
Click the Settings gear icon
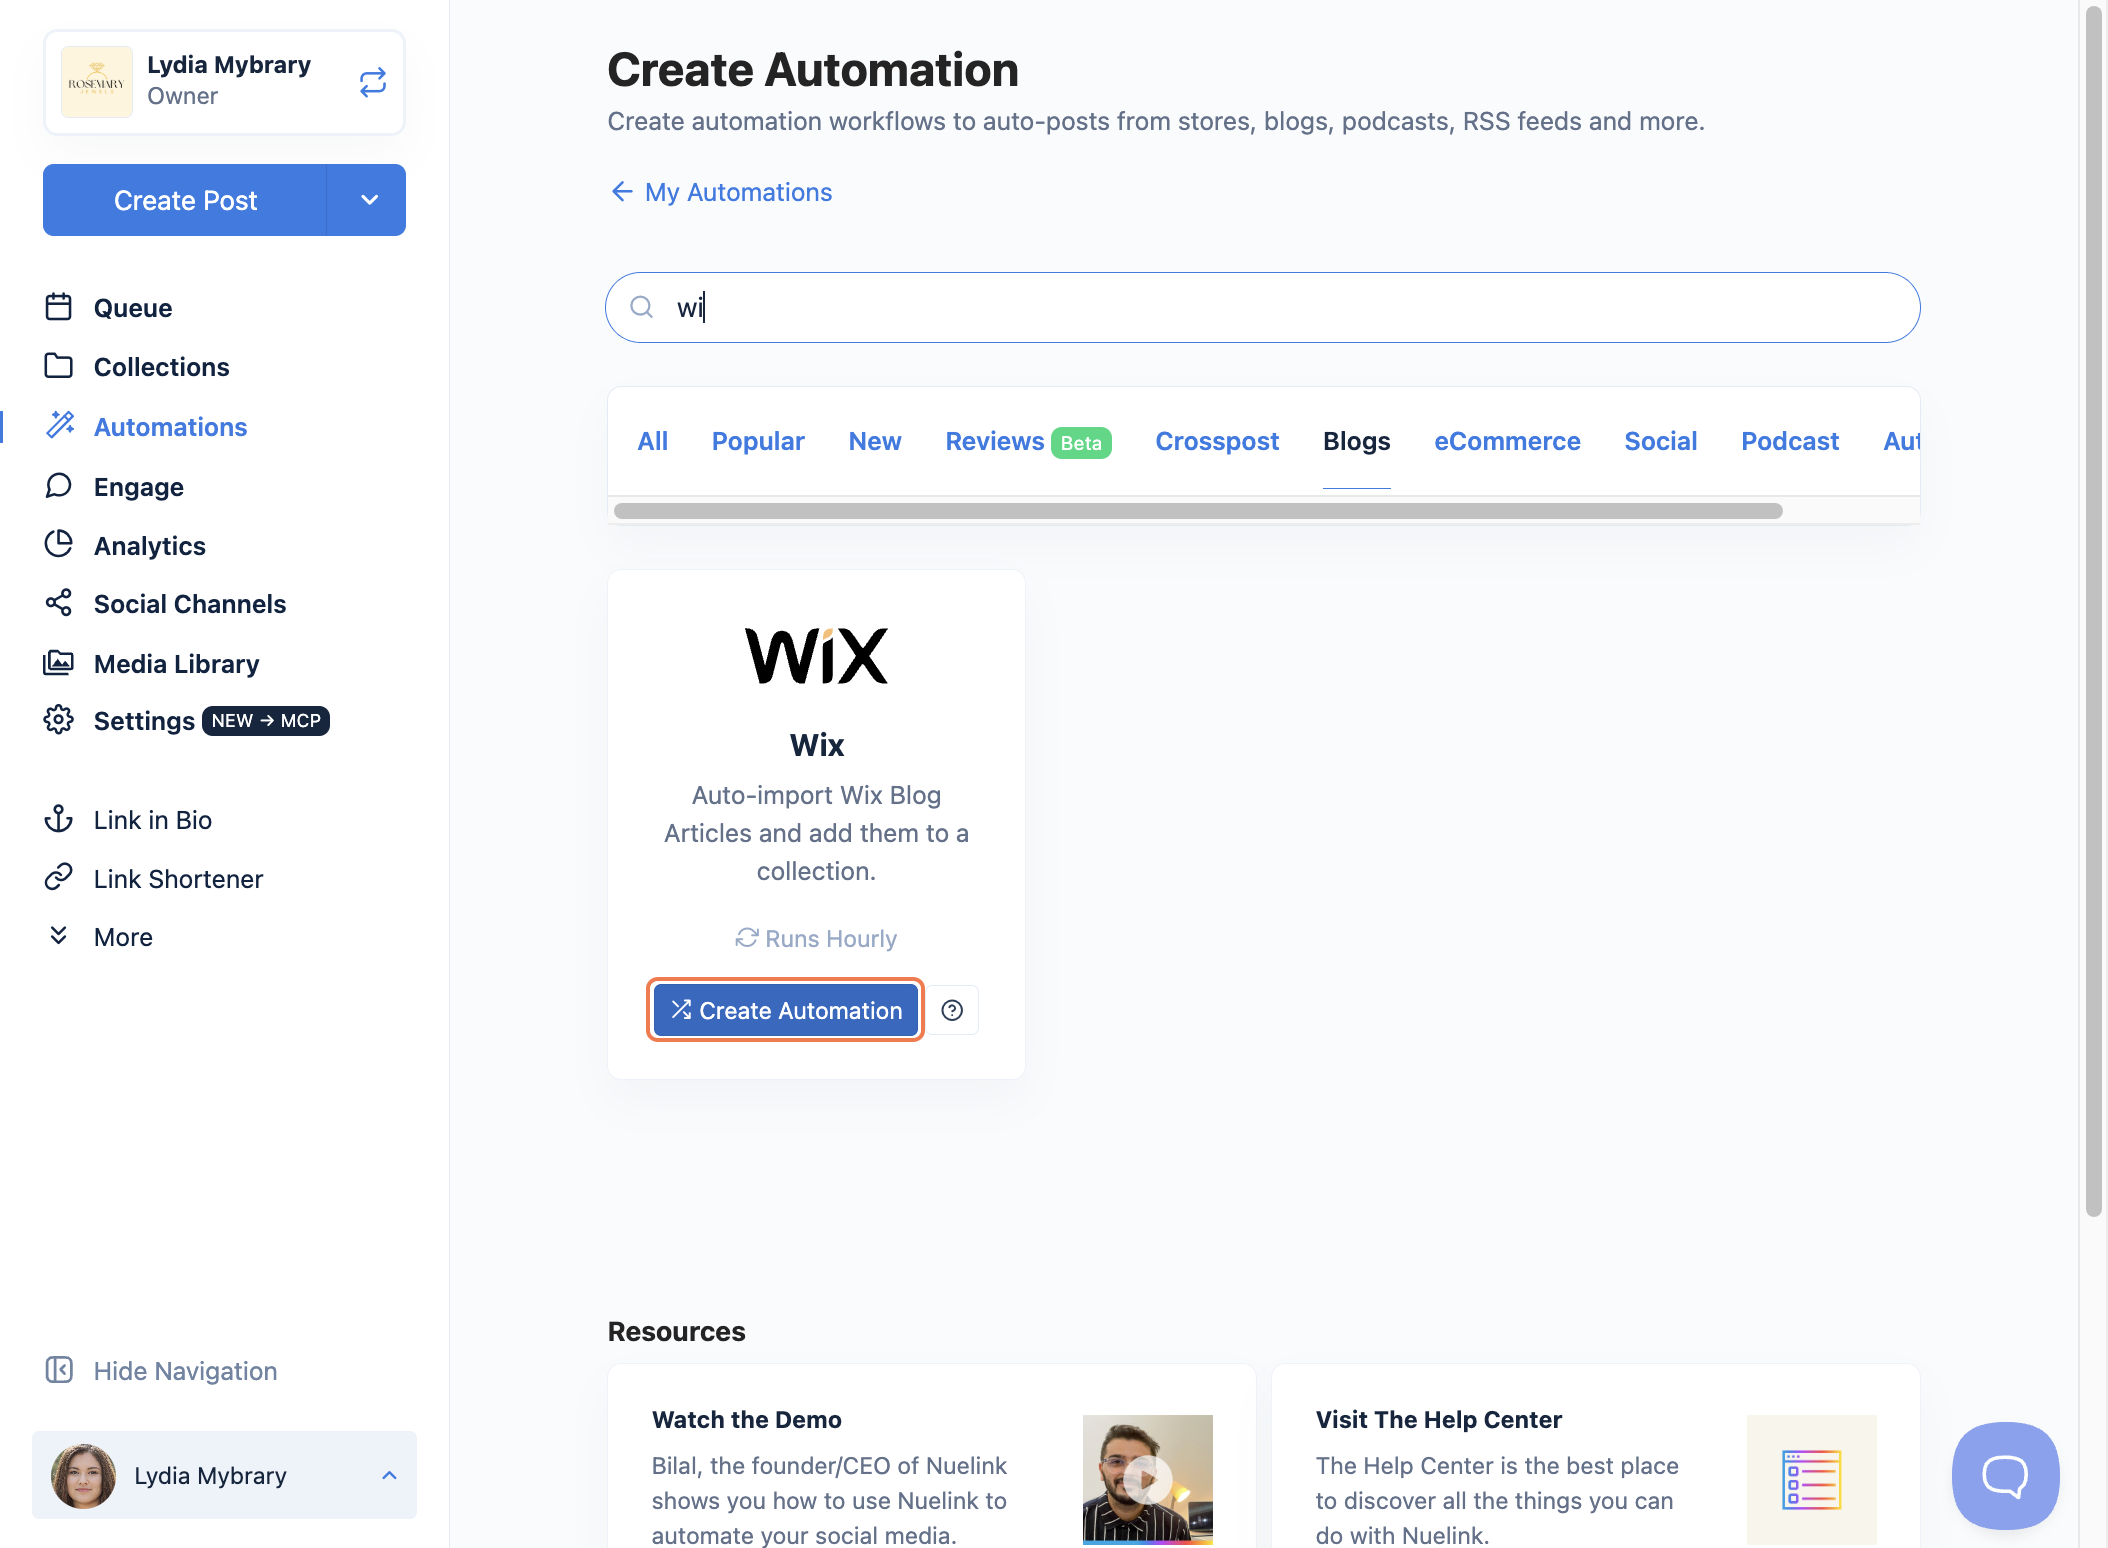pos(59,720)
